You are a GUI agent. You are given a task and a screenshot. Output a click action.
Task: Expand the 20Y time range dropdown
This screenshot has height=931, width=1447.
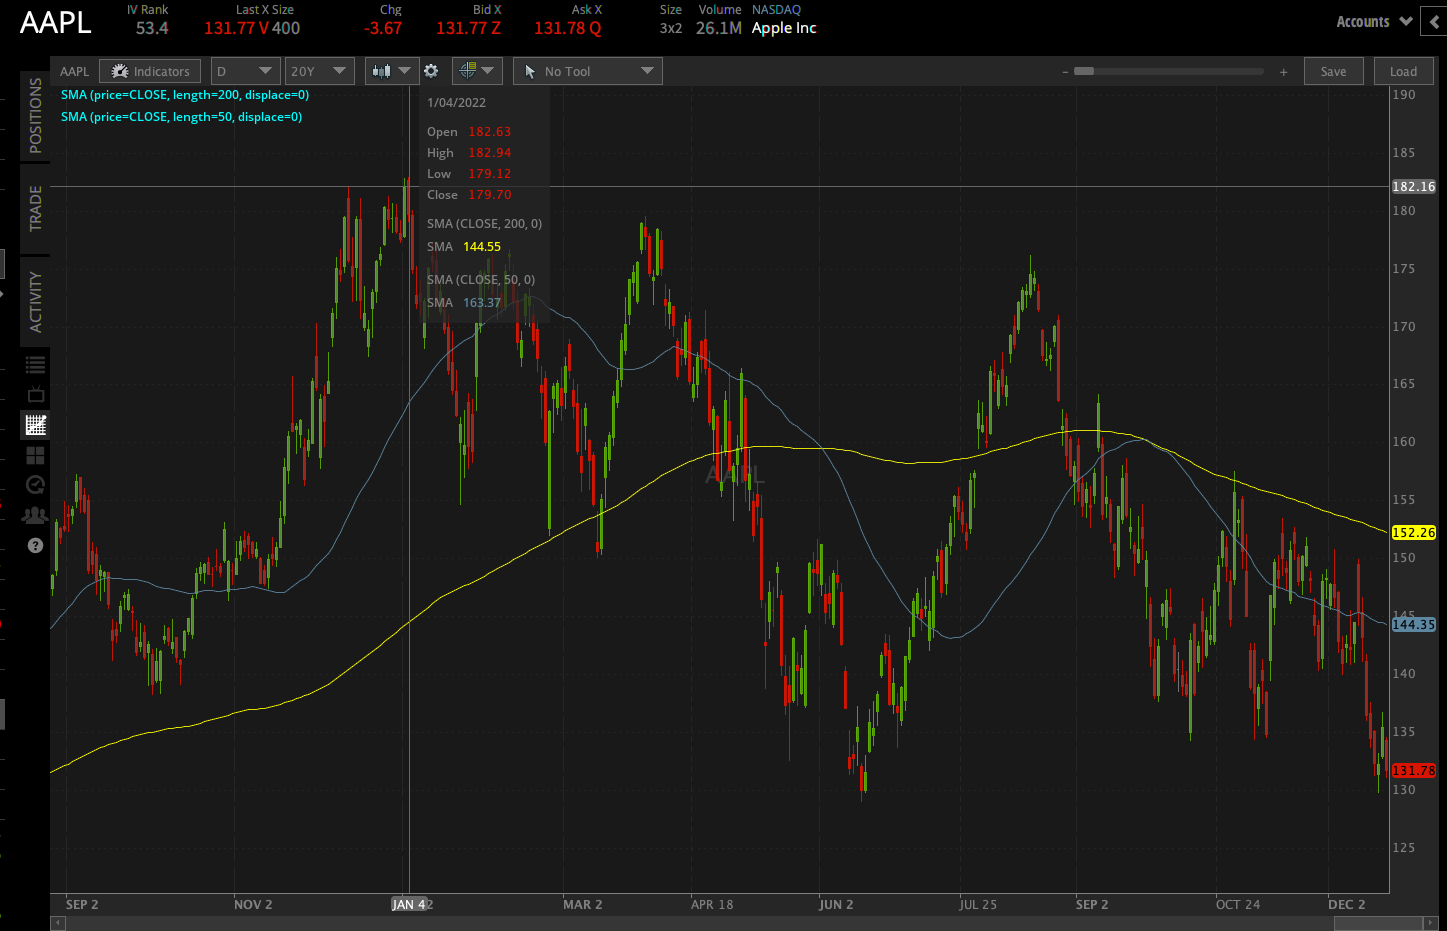[x=319, y=70]
